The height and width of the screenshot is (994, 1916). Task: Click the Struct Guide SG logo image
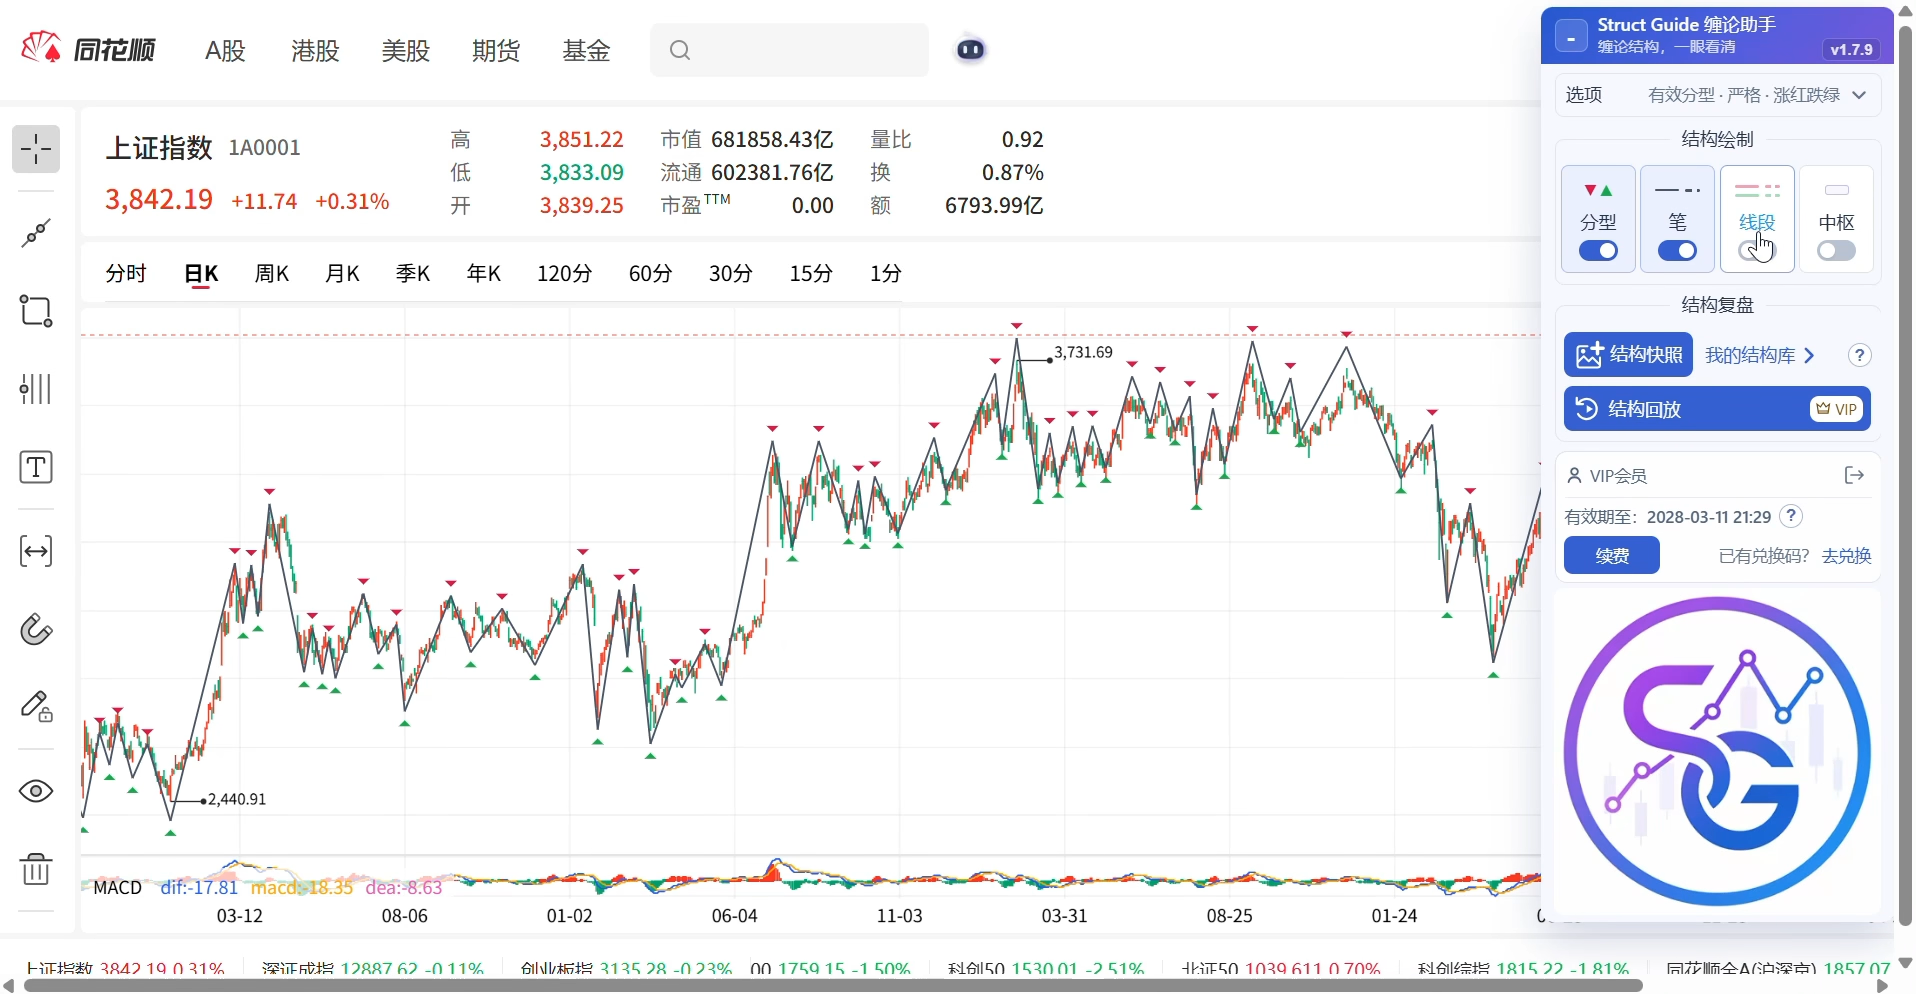1717,751
